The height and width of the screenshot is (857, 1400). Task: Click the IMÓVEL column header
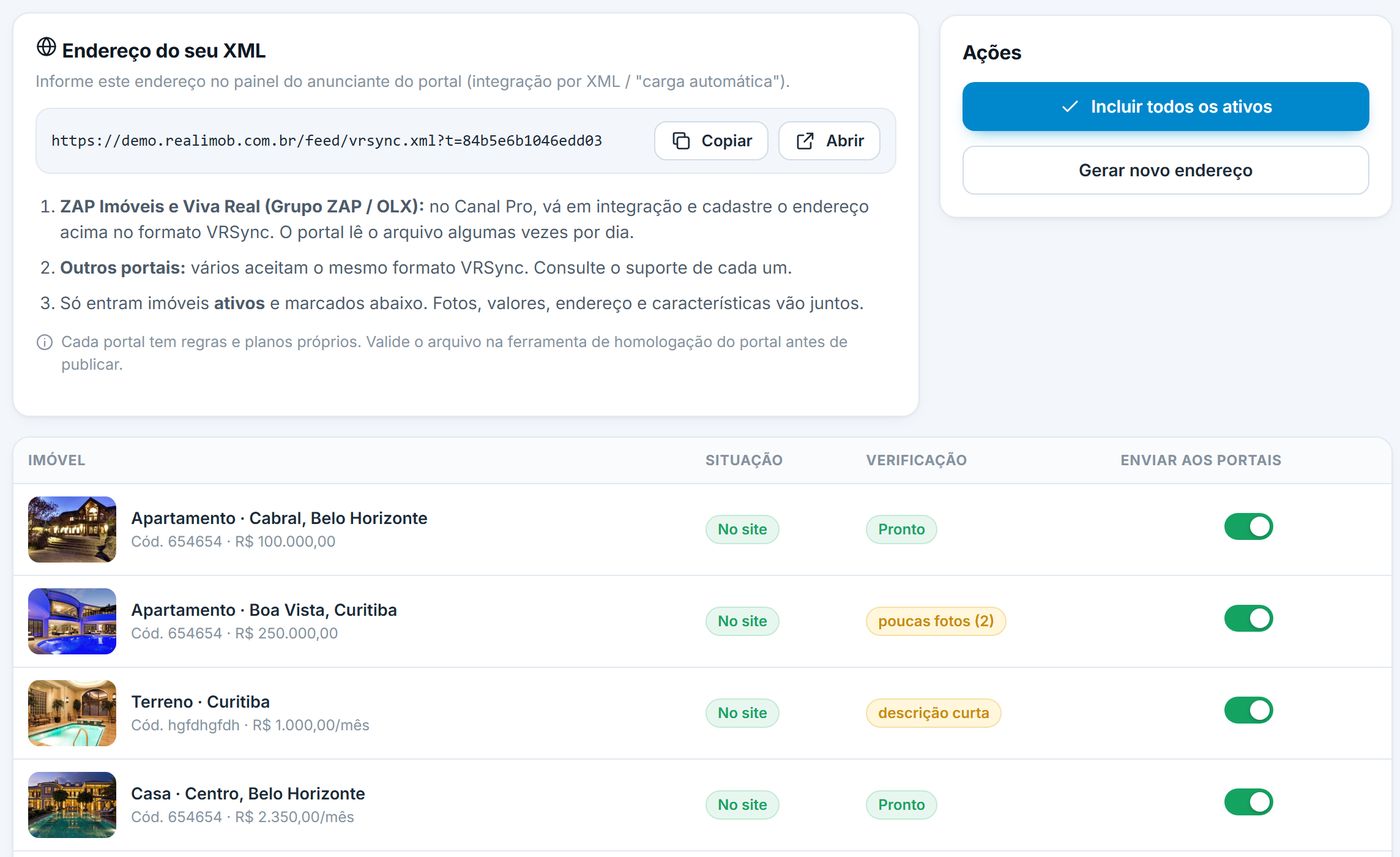point(57,461)
